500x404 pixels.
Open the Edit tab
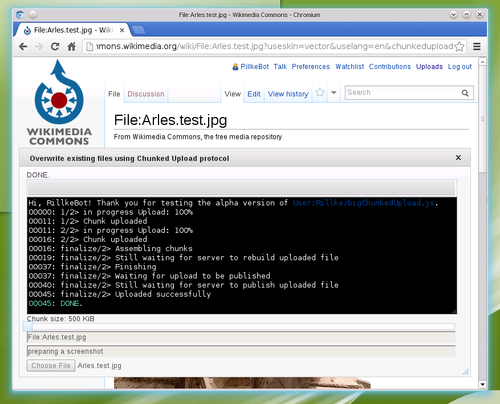pyautogui.click(x=254, y=94)
